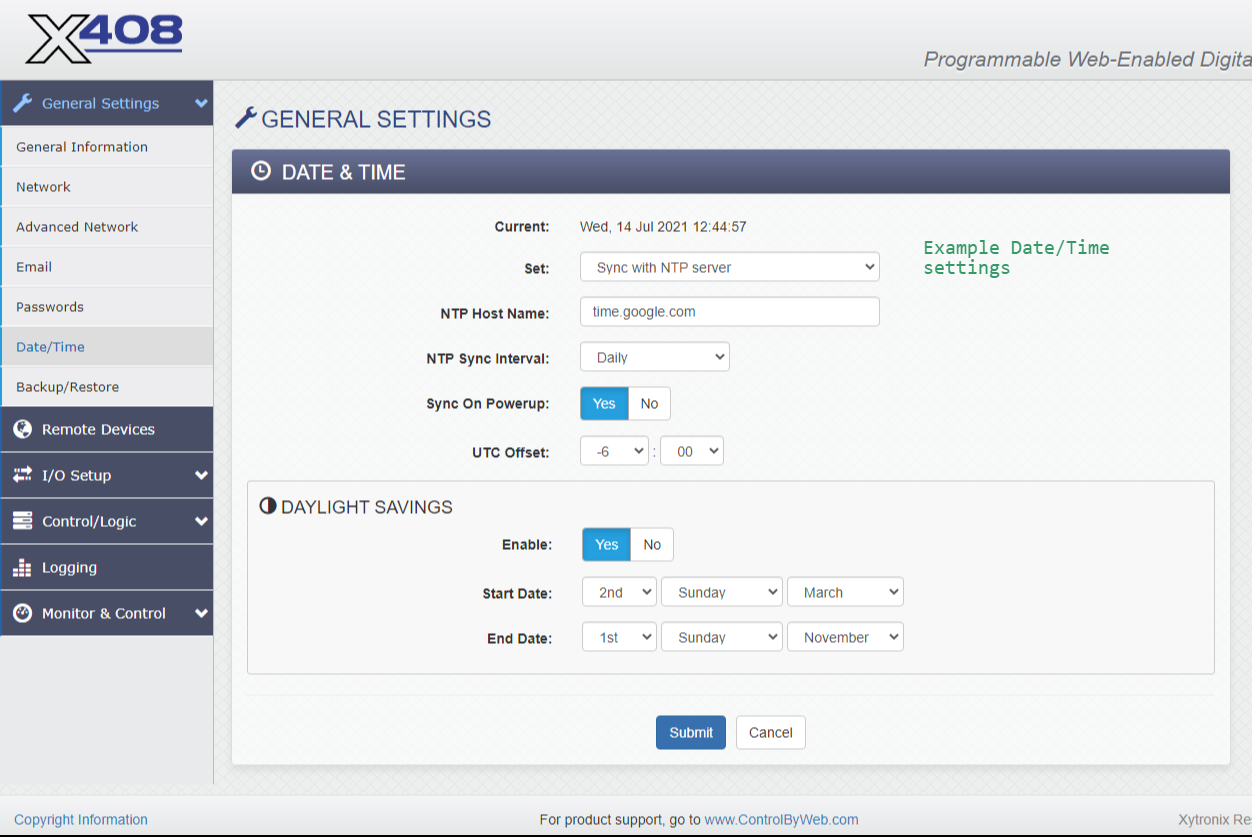The width and height of the screenshot is (1252, 837).
Task: Click the Remote Devices globe icon
Action: (x=22, y=429)
